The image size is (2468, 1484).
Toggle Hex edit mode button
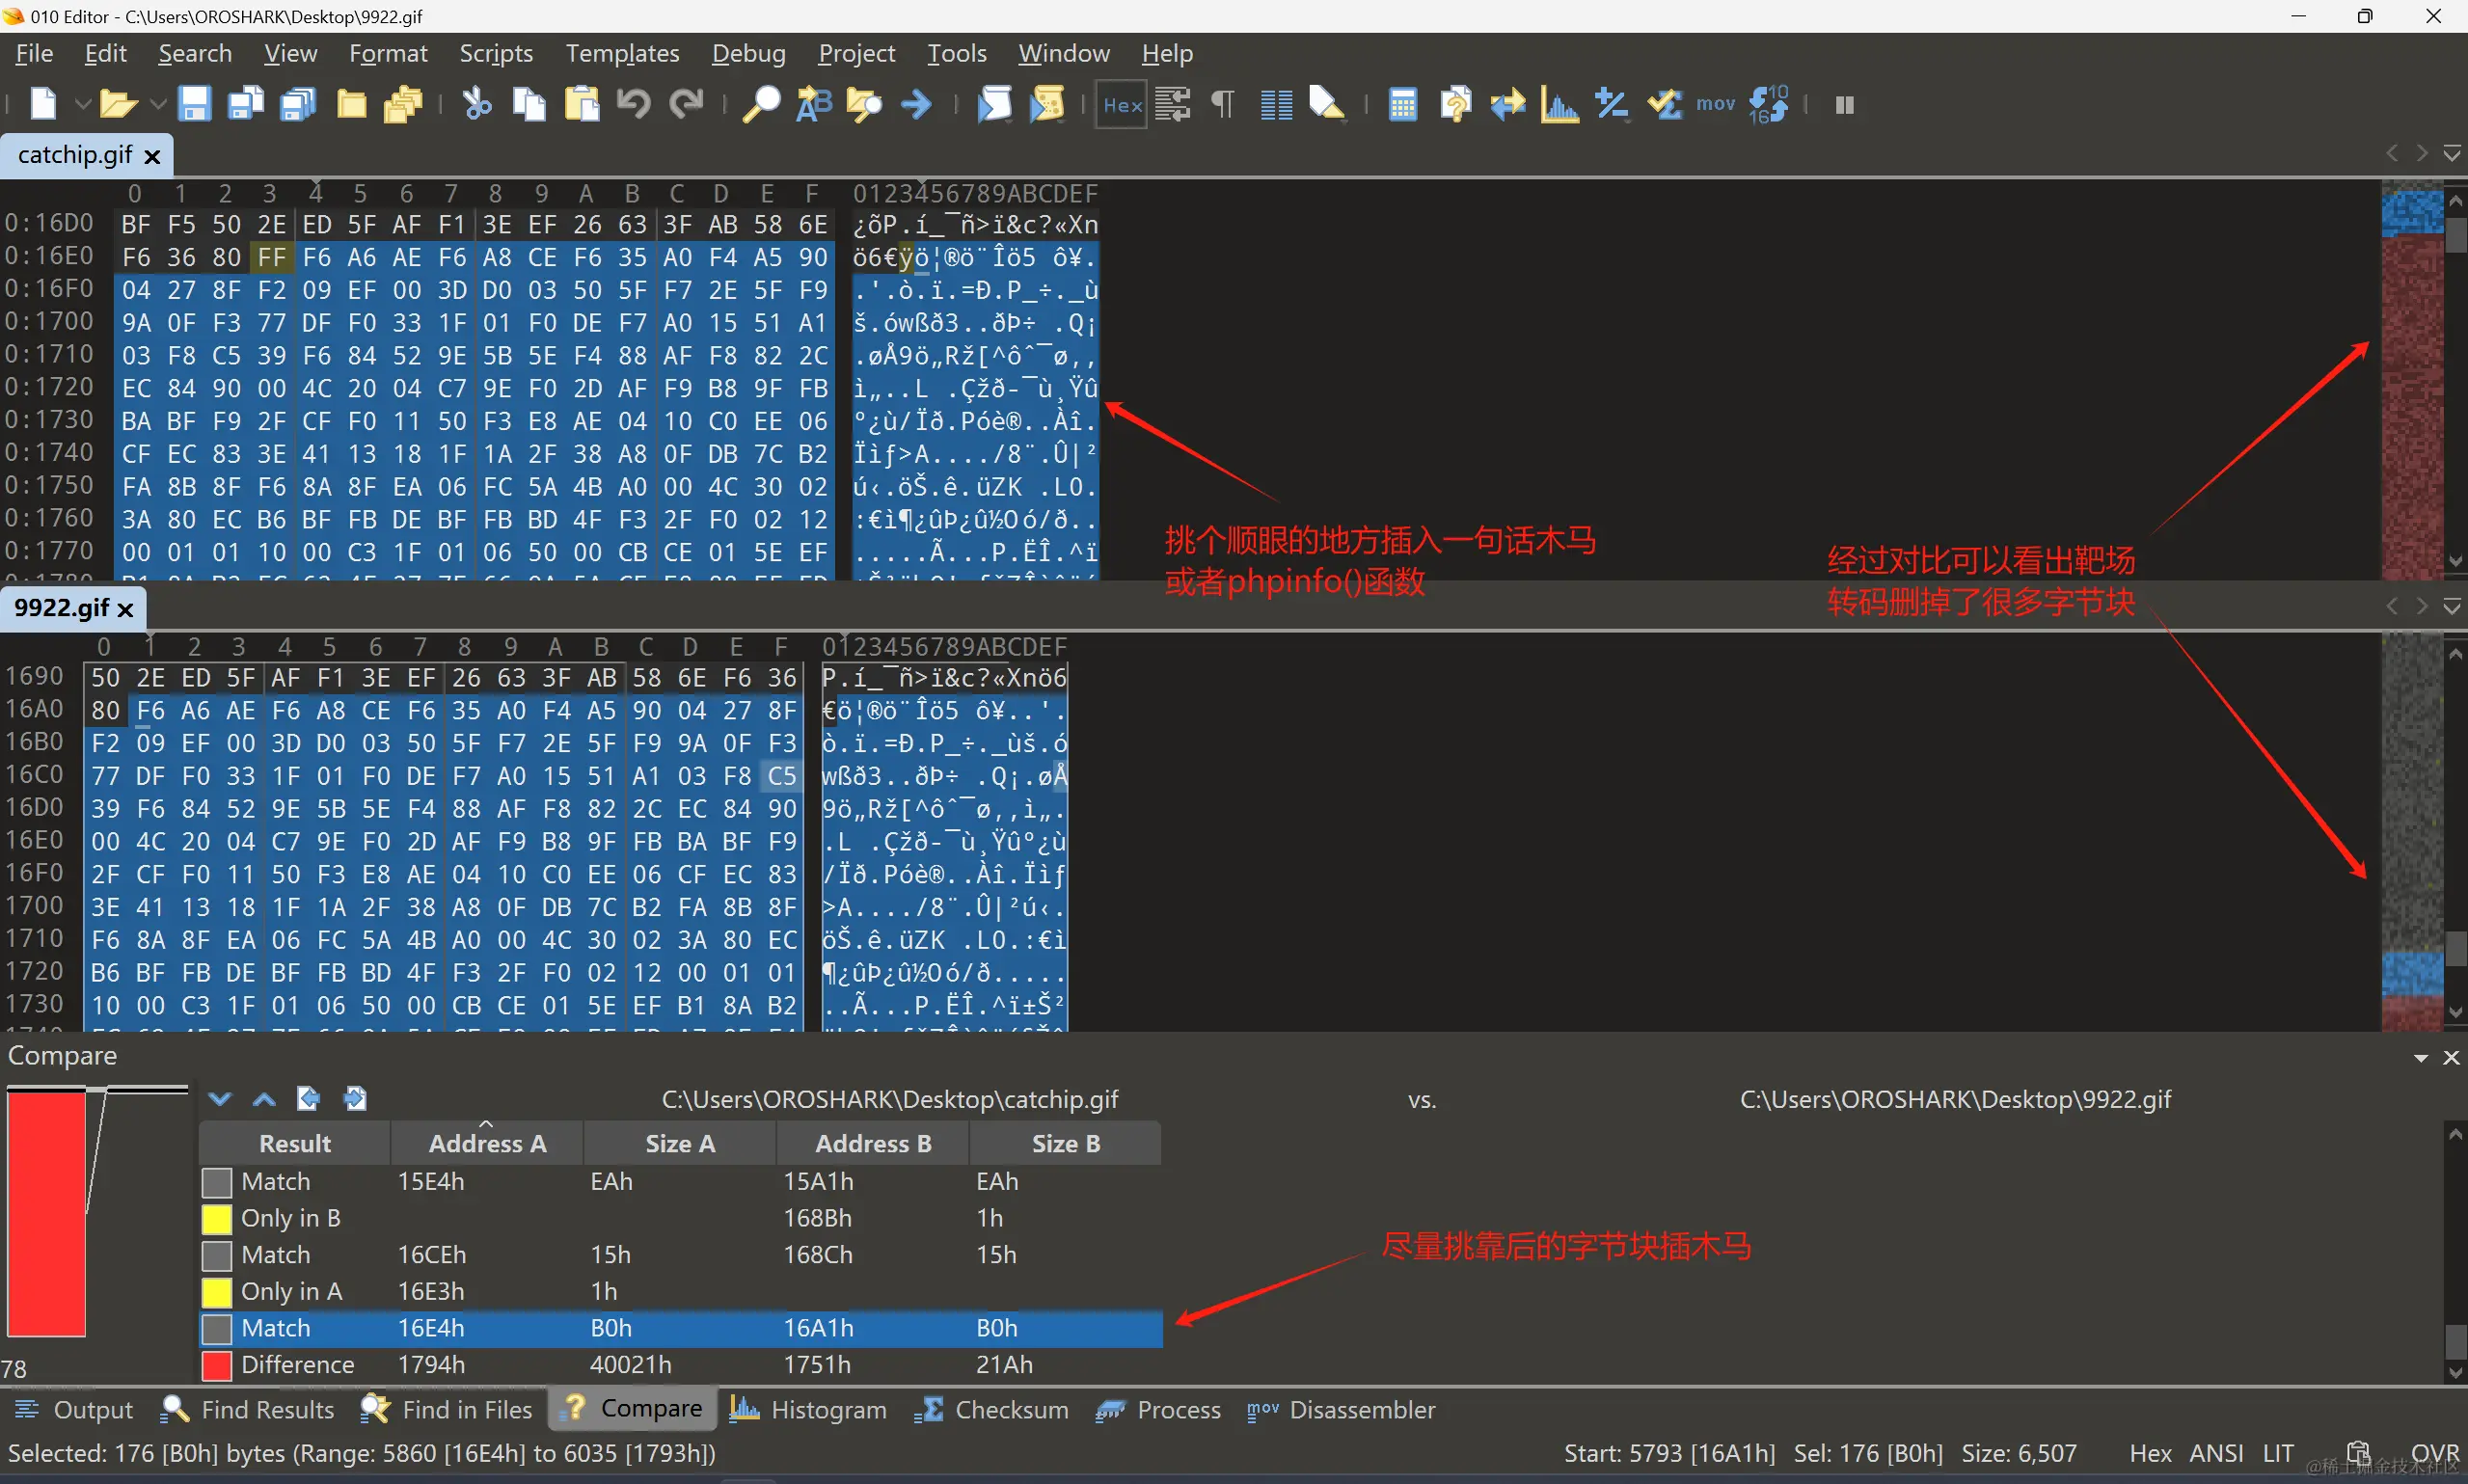pyautogui.click(x=1121, y=105)
